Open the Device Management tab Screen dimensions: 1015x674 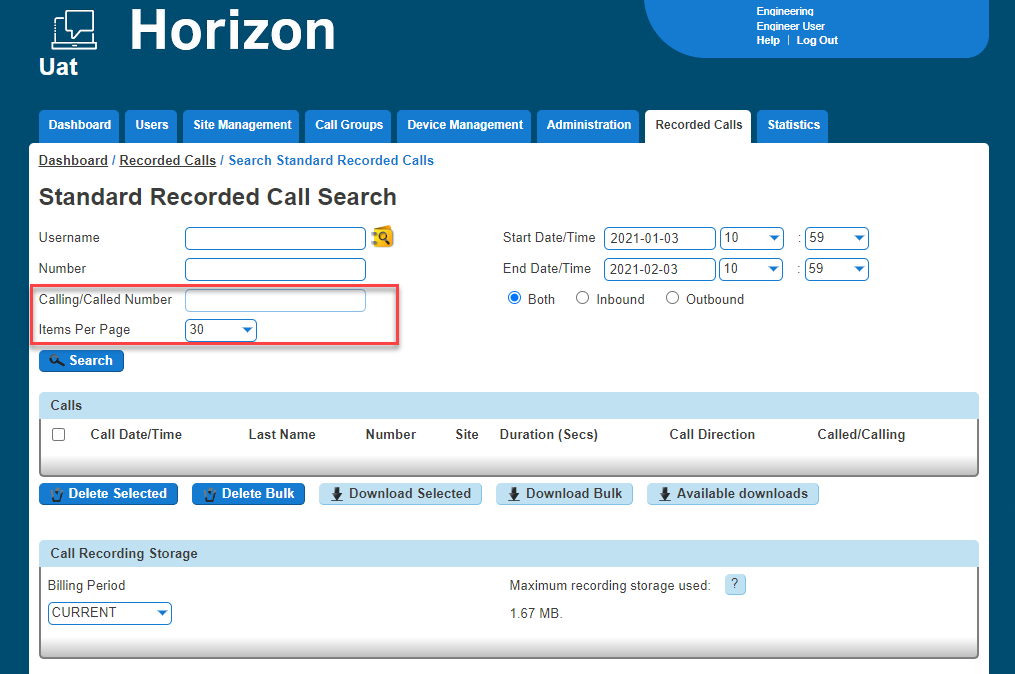pos(465,126)
